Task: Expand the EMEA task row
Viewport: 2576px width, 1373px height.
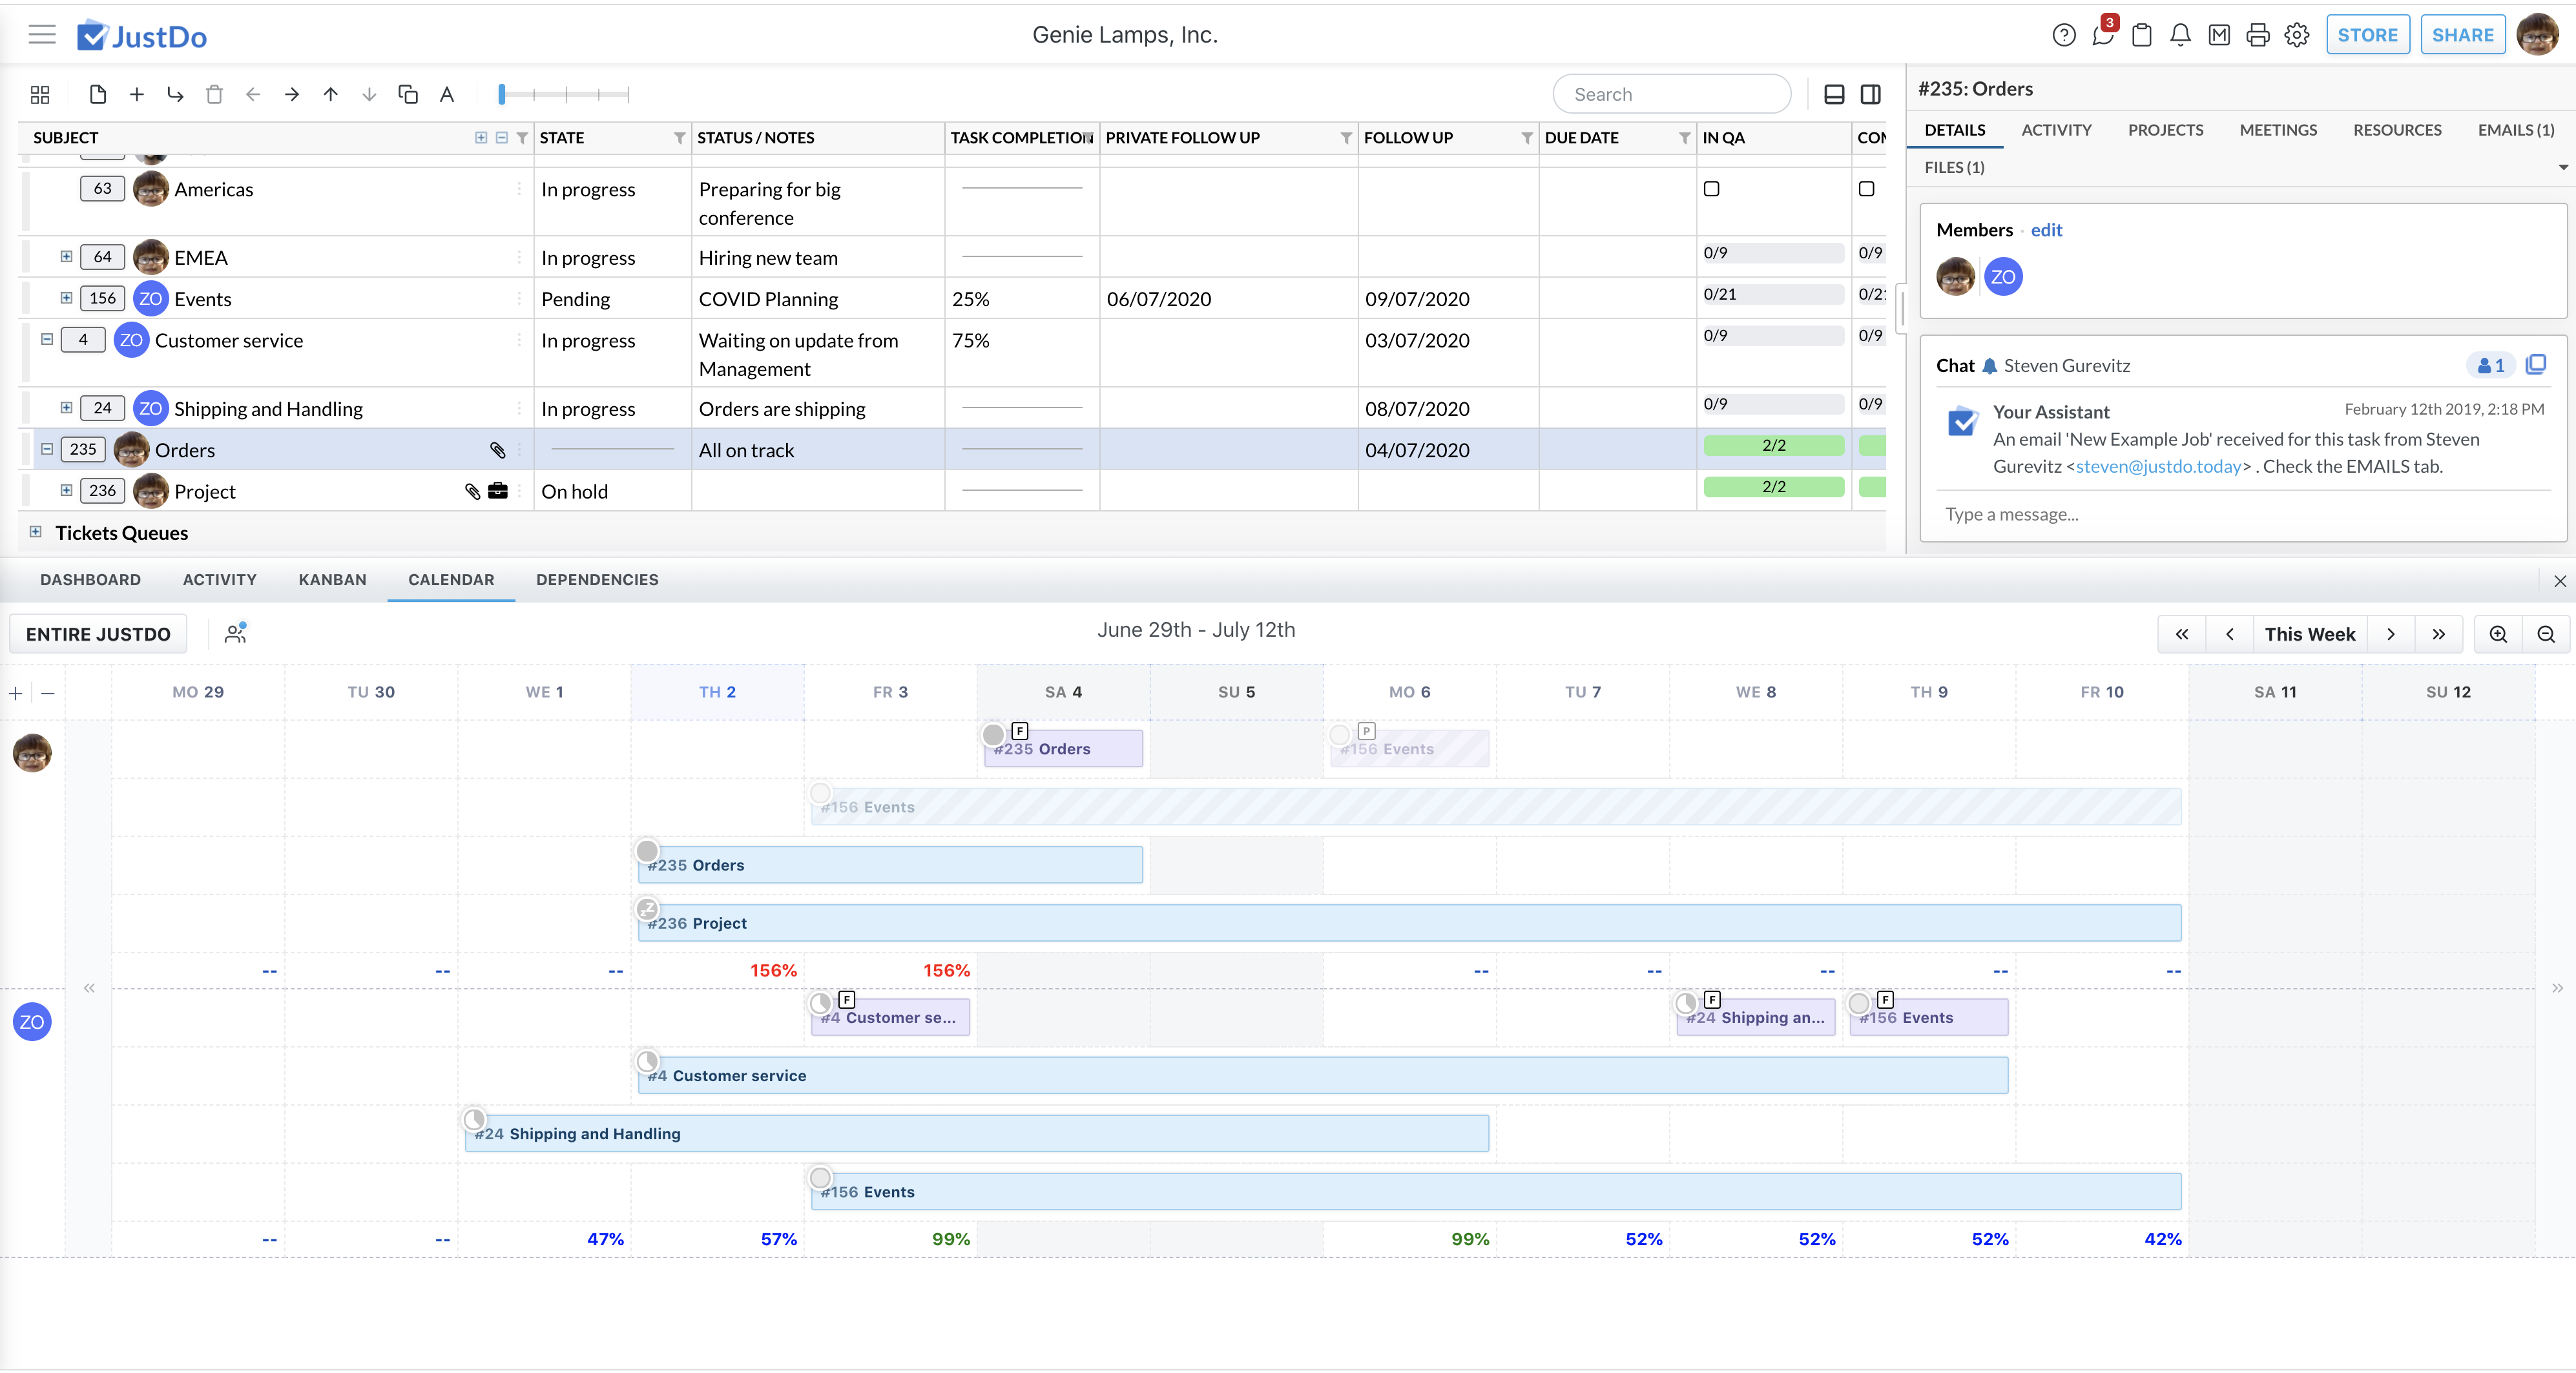Action: coord(66,257)
